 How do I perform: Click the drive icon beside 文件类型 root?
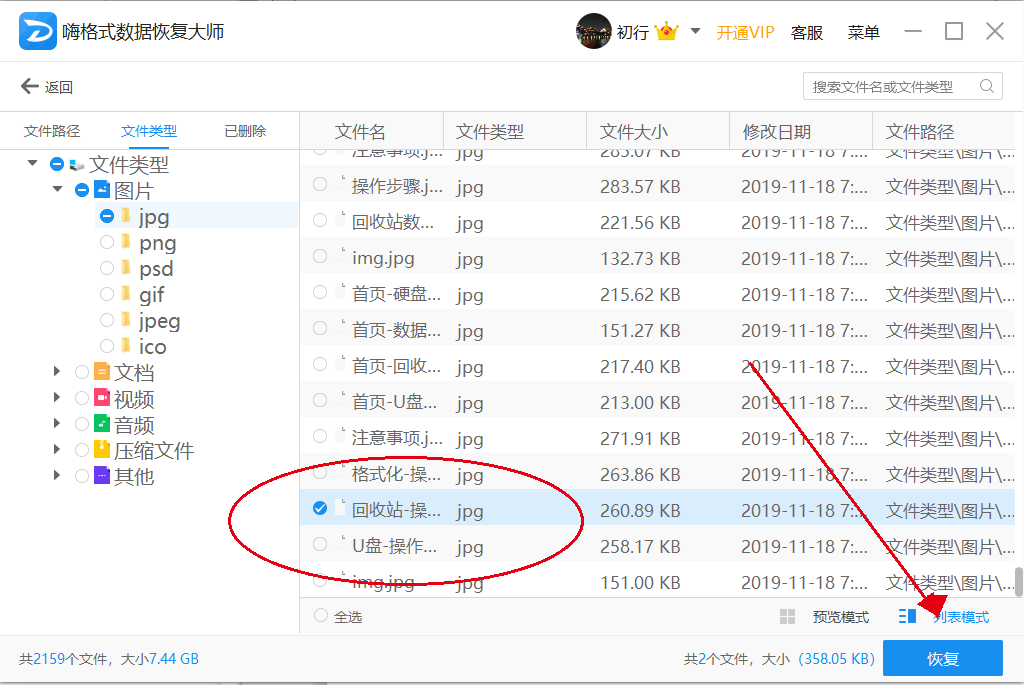tap(76, 165)
